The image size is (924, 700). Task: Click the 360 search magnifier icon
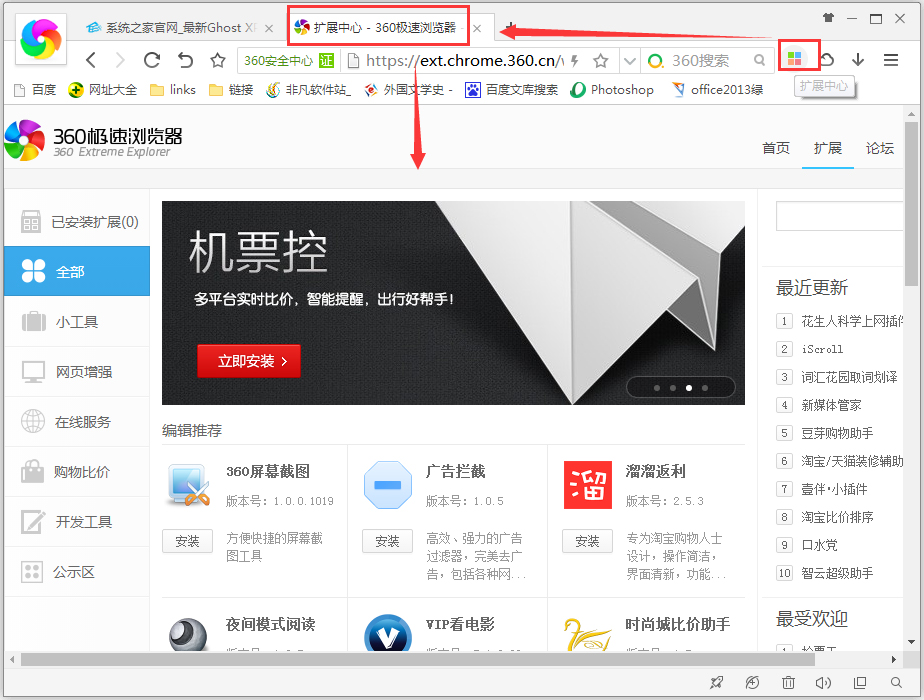click(760, 60)
